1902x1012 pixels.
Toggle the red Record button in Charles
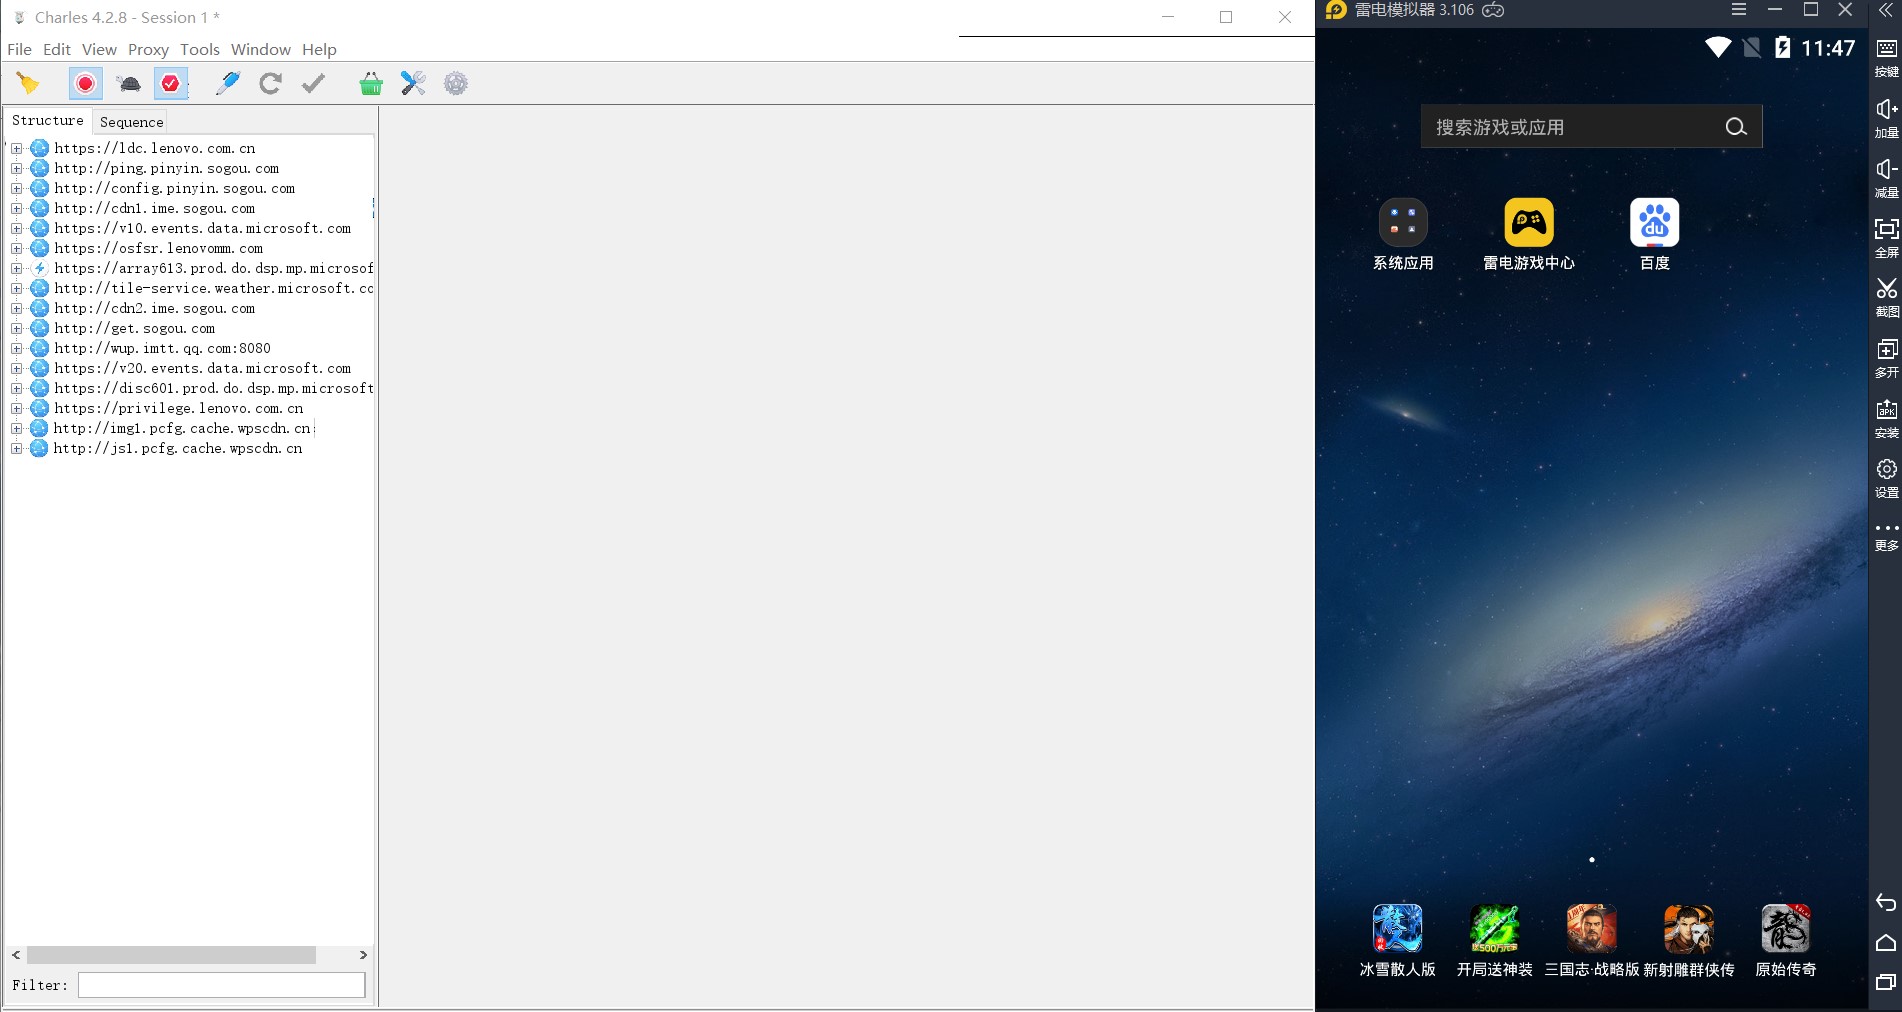tap(86, 84)
